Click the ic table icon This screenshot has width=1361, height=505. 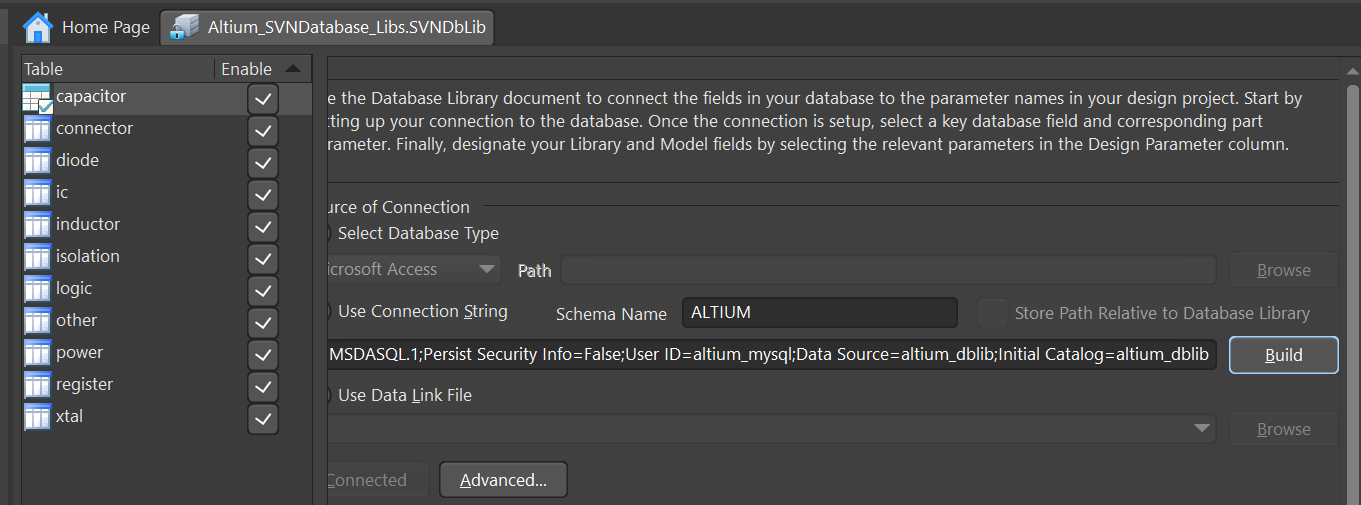37,193
